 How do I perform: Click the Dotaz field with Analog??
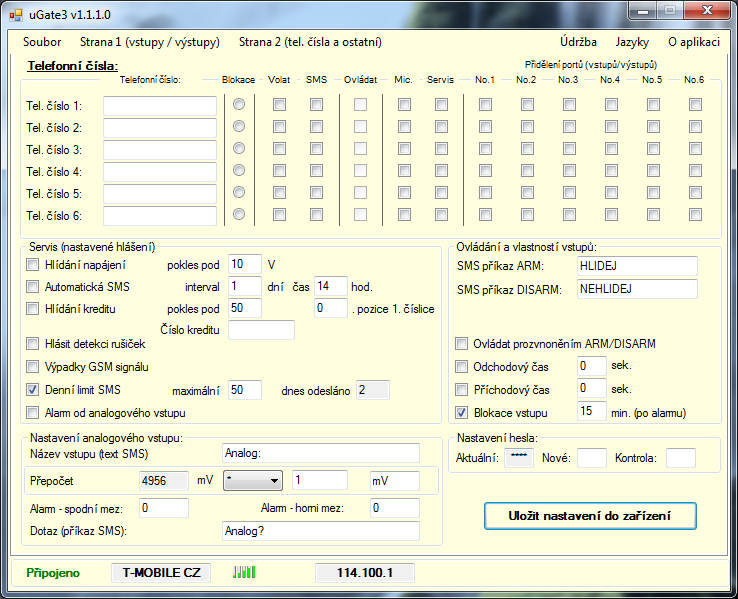[x=321, y=531]
